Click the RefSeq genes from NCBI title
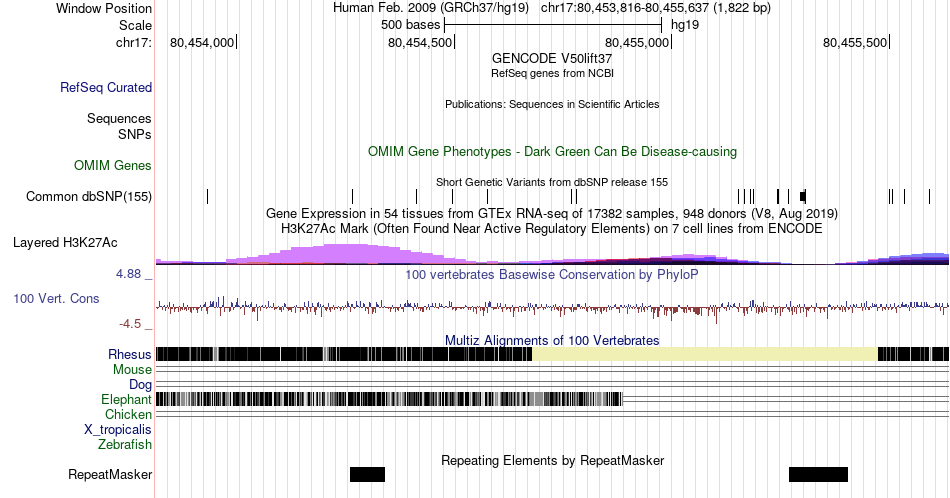950x498 pixels. (x=552, y=73)
